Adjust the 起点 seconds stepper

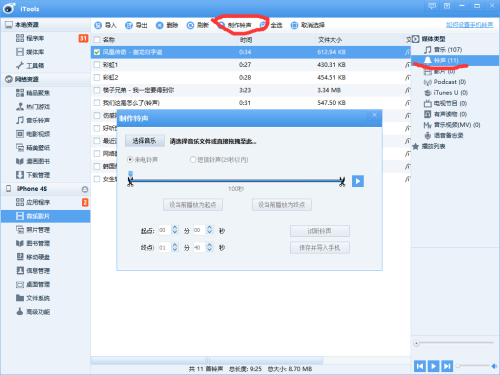[209, 230]
